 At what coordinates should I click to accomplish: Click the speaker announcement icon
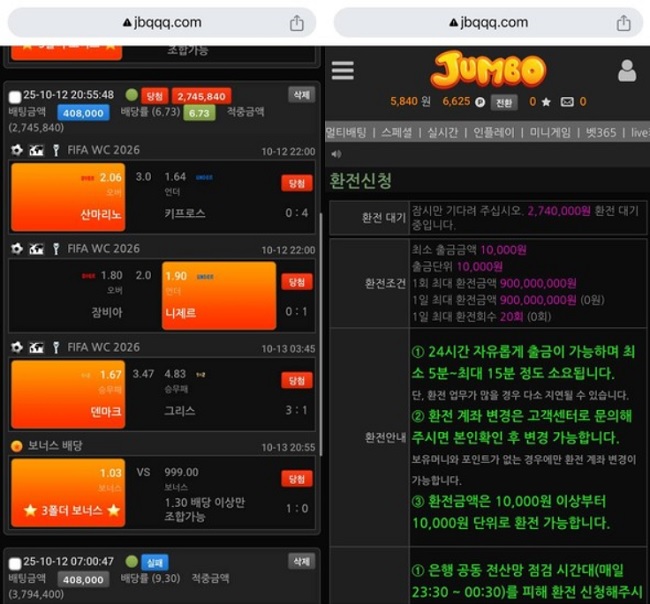point(336,154)
